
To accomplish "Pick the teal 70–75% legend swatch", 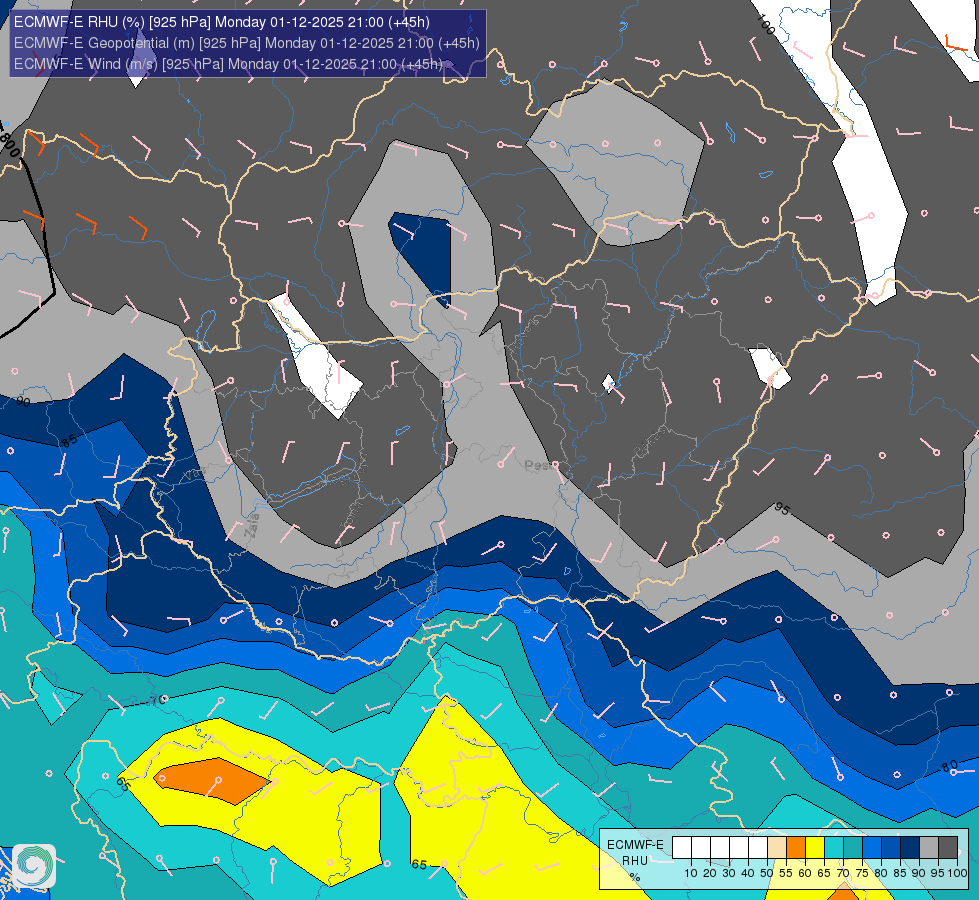I will point(853,848).
